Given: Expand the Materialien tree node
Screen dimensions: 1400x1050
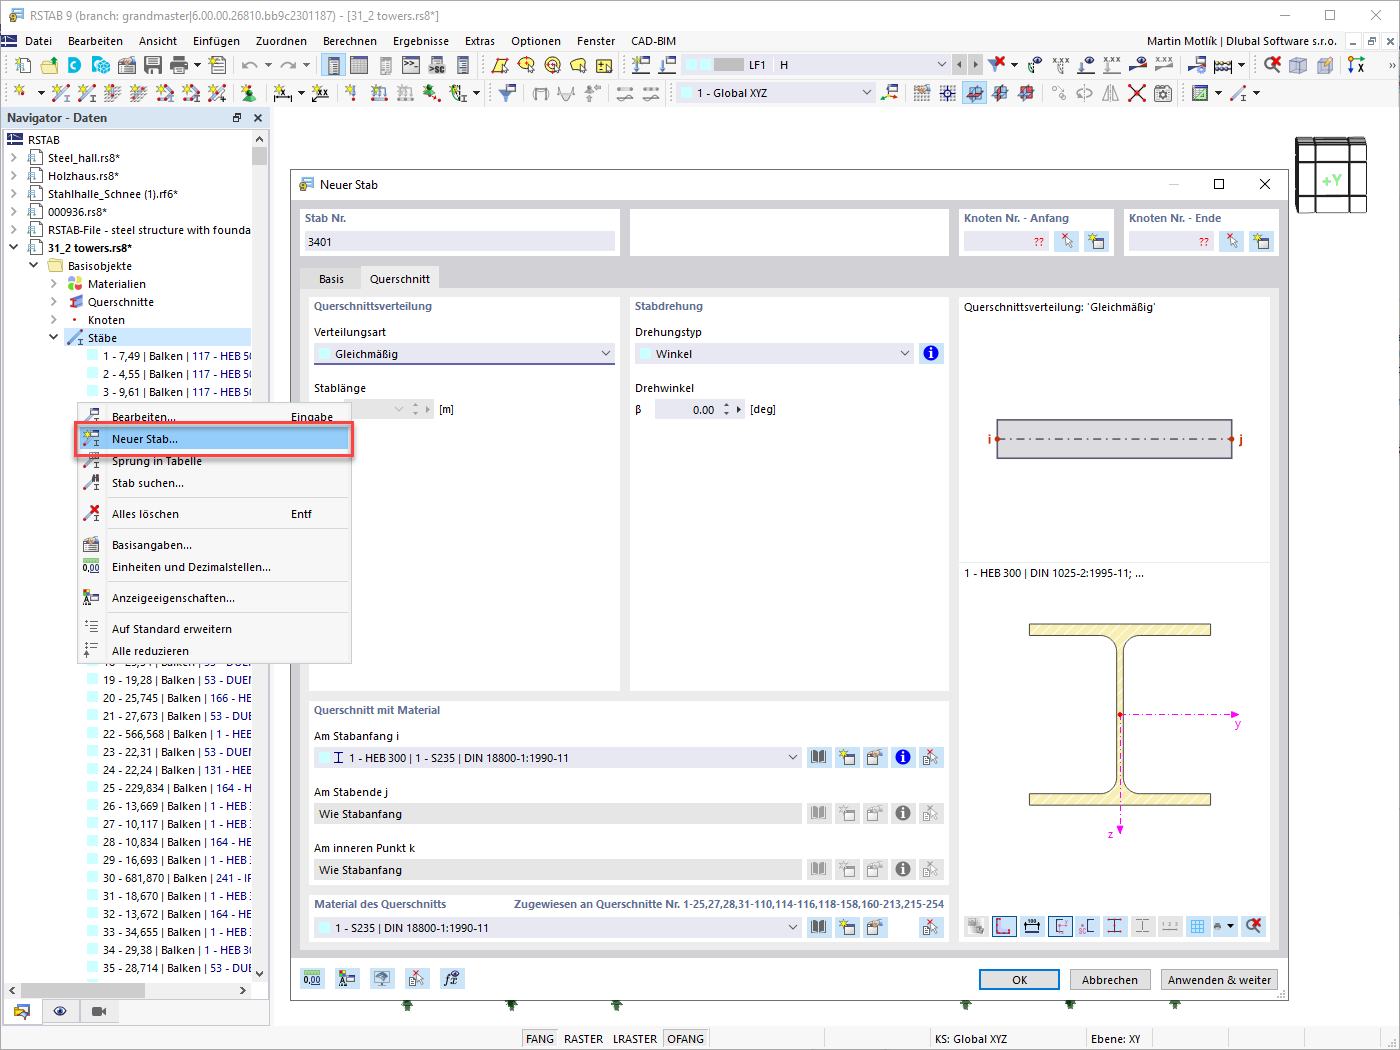Looking at the screenshot, I should 54,284.
